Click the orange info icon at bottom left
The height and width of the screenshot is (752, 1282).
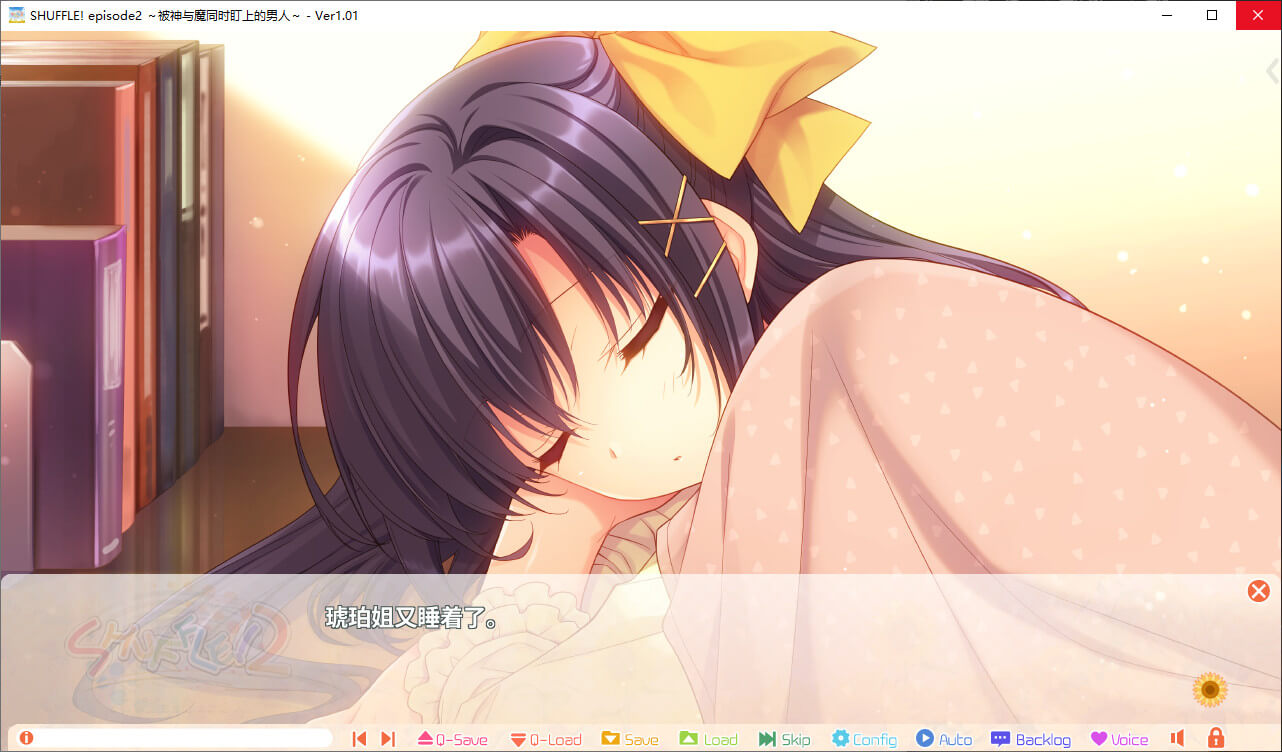click(x=26, y=738)
